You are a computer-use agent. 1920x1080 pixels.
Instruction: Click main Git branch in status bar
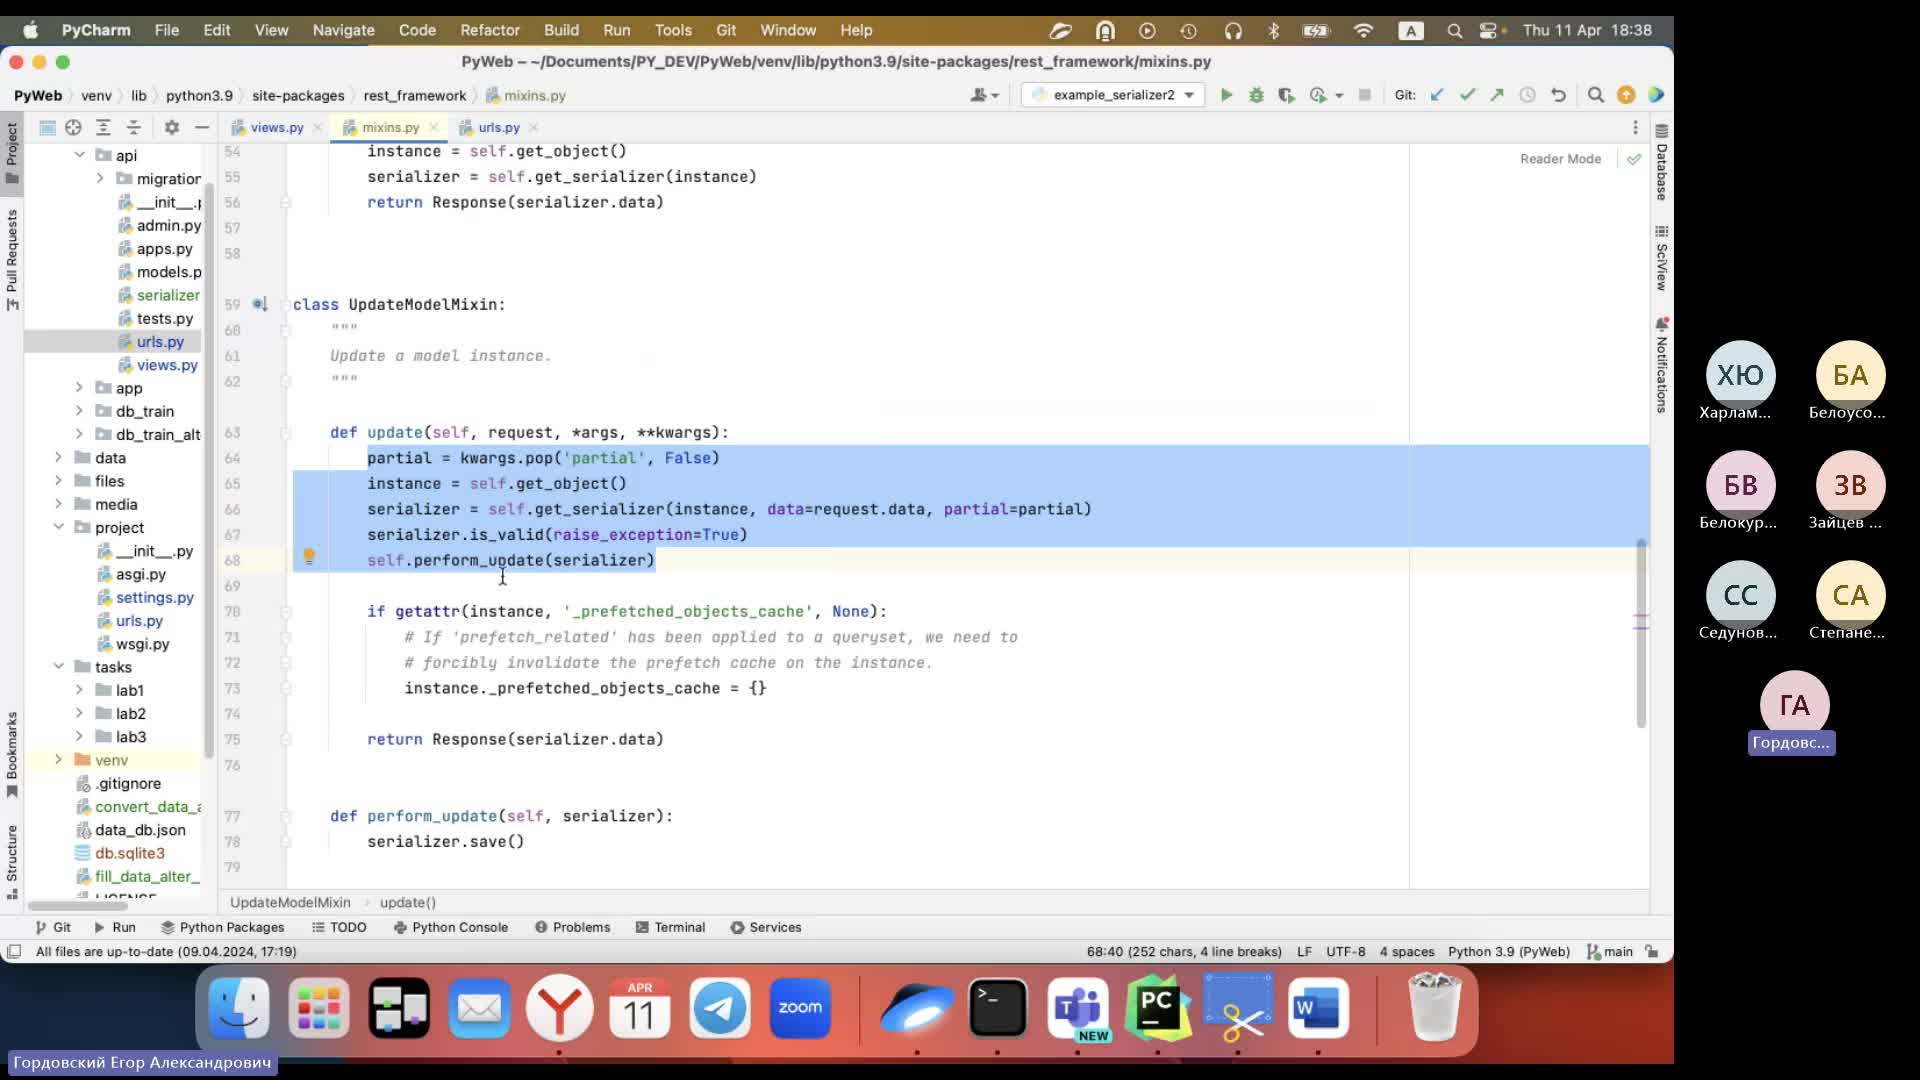tap(1609, 952)
